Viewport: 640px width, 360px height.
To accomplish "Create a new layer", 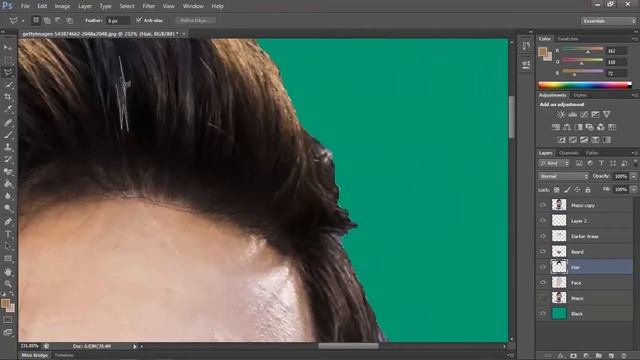I will tap(611, 356).
